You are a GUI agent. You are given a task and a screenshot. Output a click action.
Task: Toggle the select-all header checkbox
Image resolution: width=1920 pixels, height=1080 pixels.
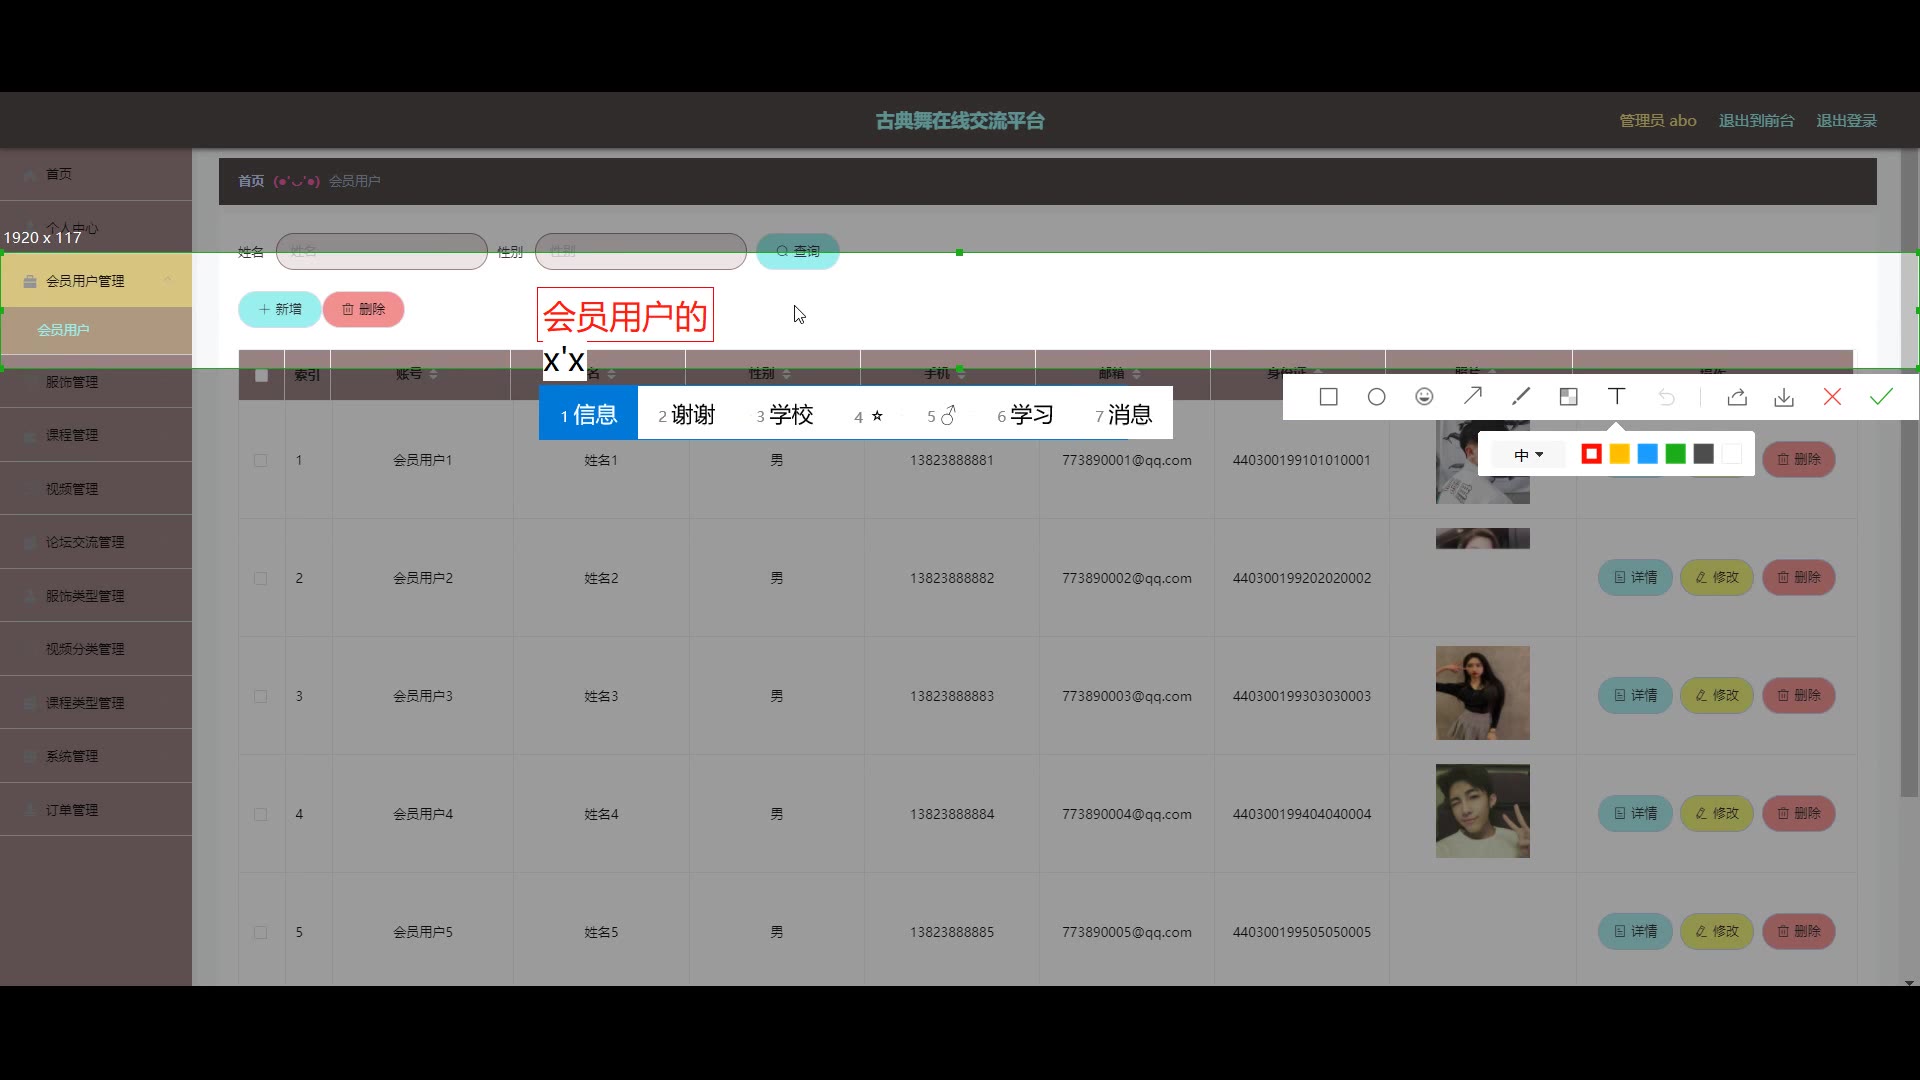261,375
